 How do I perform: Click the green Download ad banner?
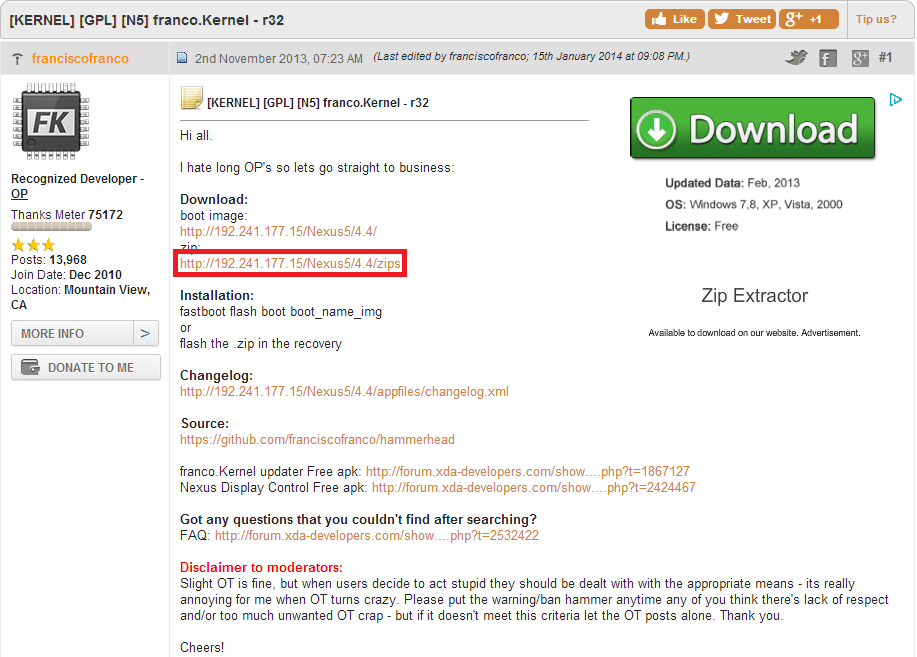752,128
